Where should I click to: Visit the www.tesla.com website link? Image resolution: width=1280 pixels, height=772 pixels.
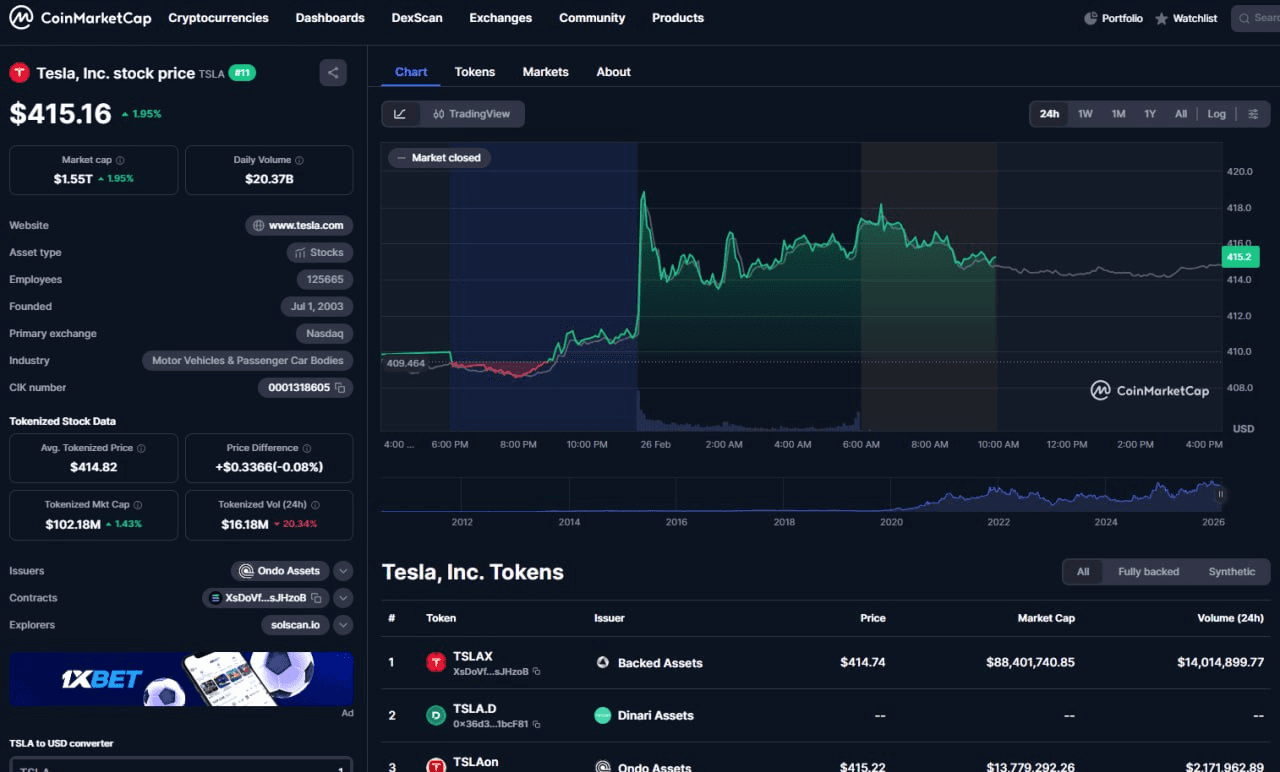(x=299, y=225)
